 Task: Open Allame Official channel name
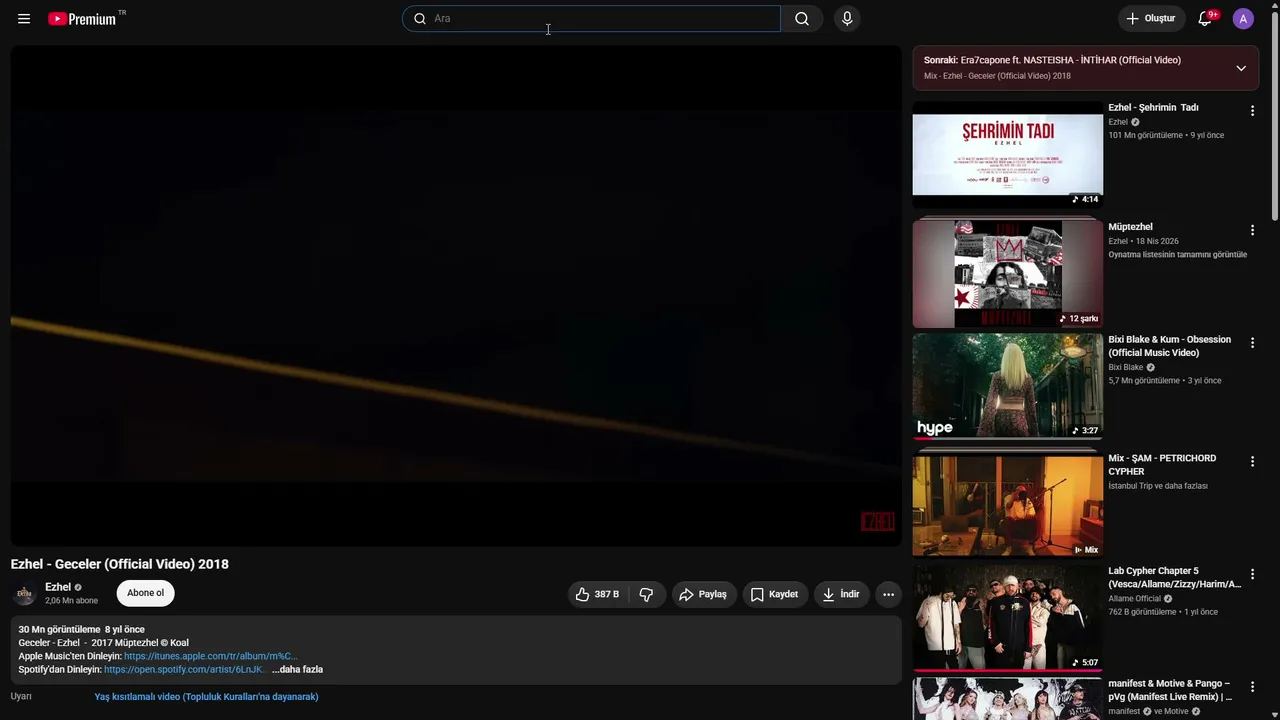[x=1135, y=599]
